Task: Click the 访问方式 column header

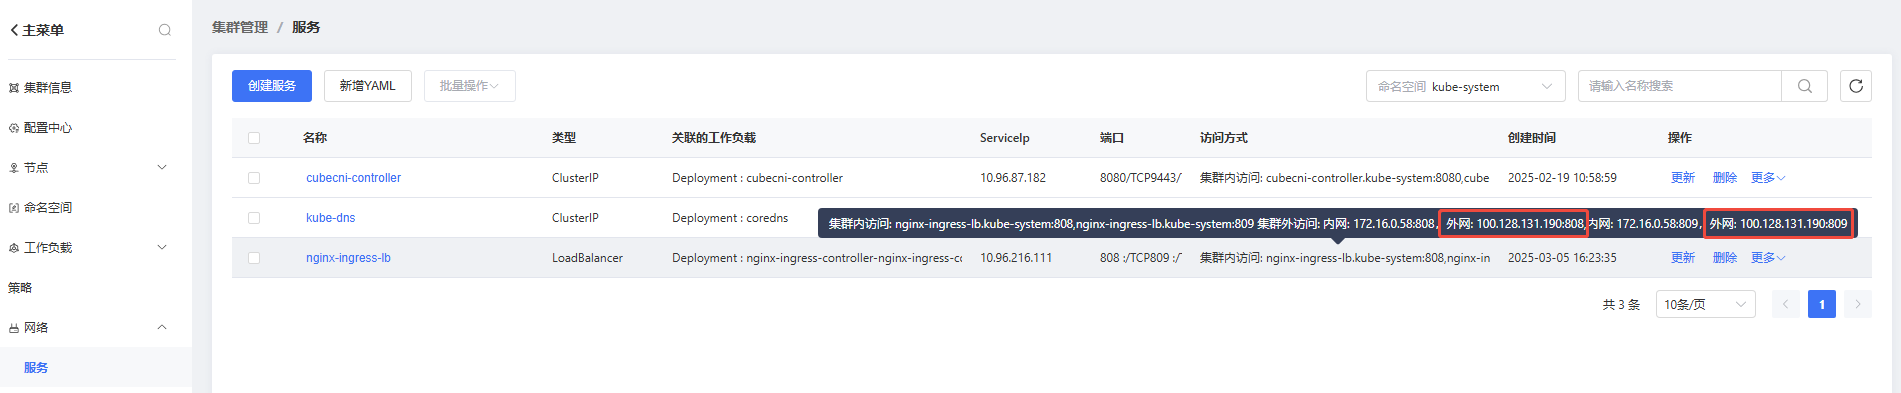Action: pyautogui.click(x=1224, y=138)
